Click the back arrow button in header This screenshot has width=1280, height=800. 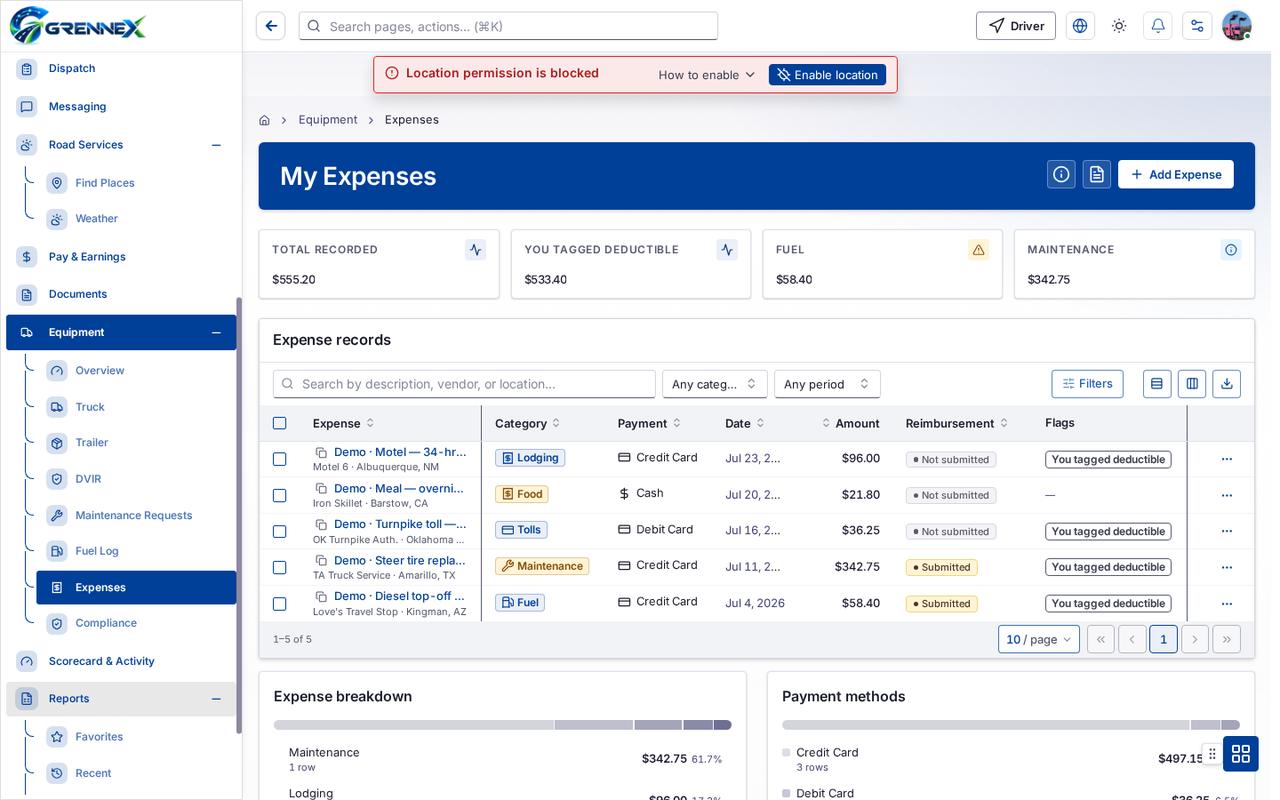point(271,26)
